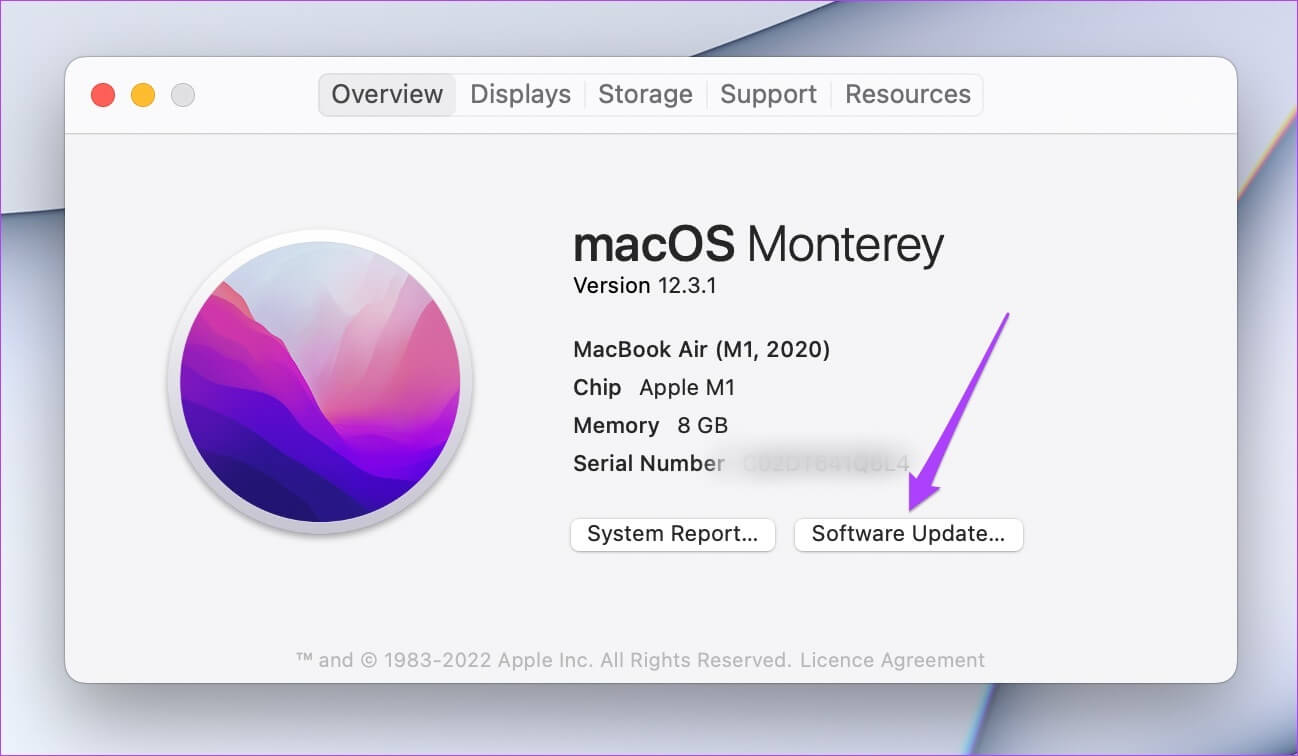The height and width of the screenshot is (756, 1298).
Task: Open System Report
Action: 672,534
